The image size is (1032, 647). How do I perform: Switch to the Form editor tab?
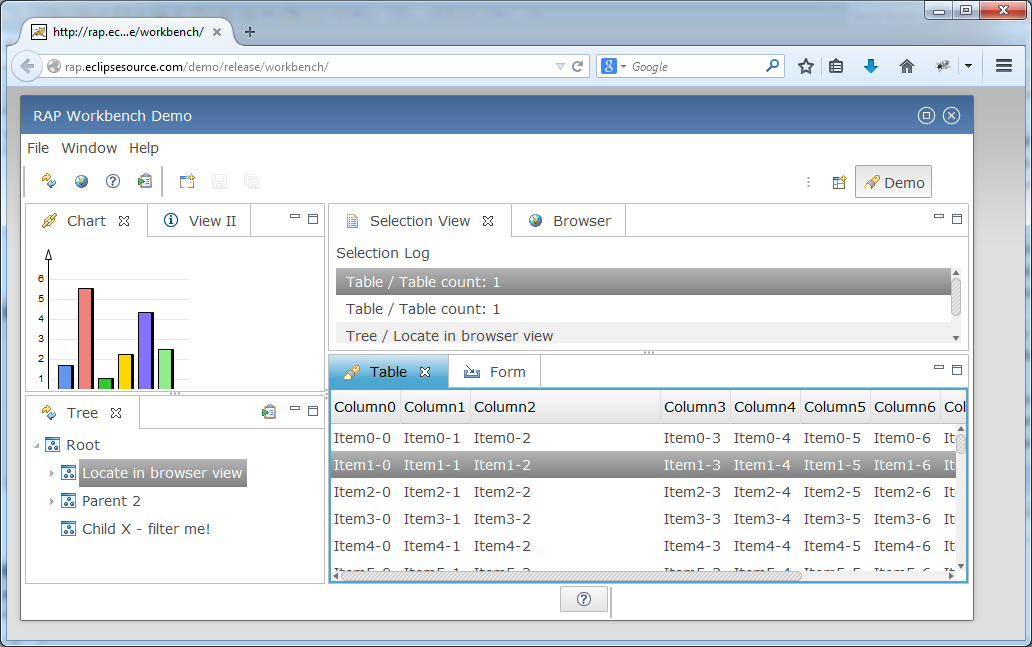(495, 372)
